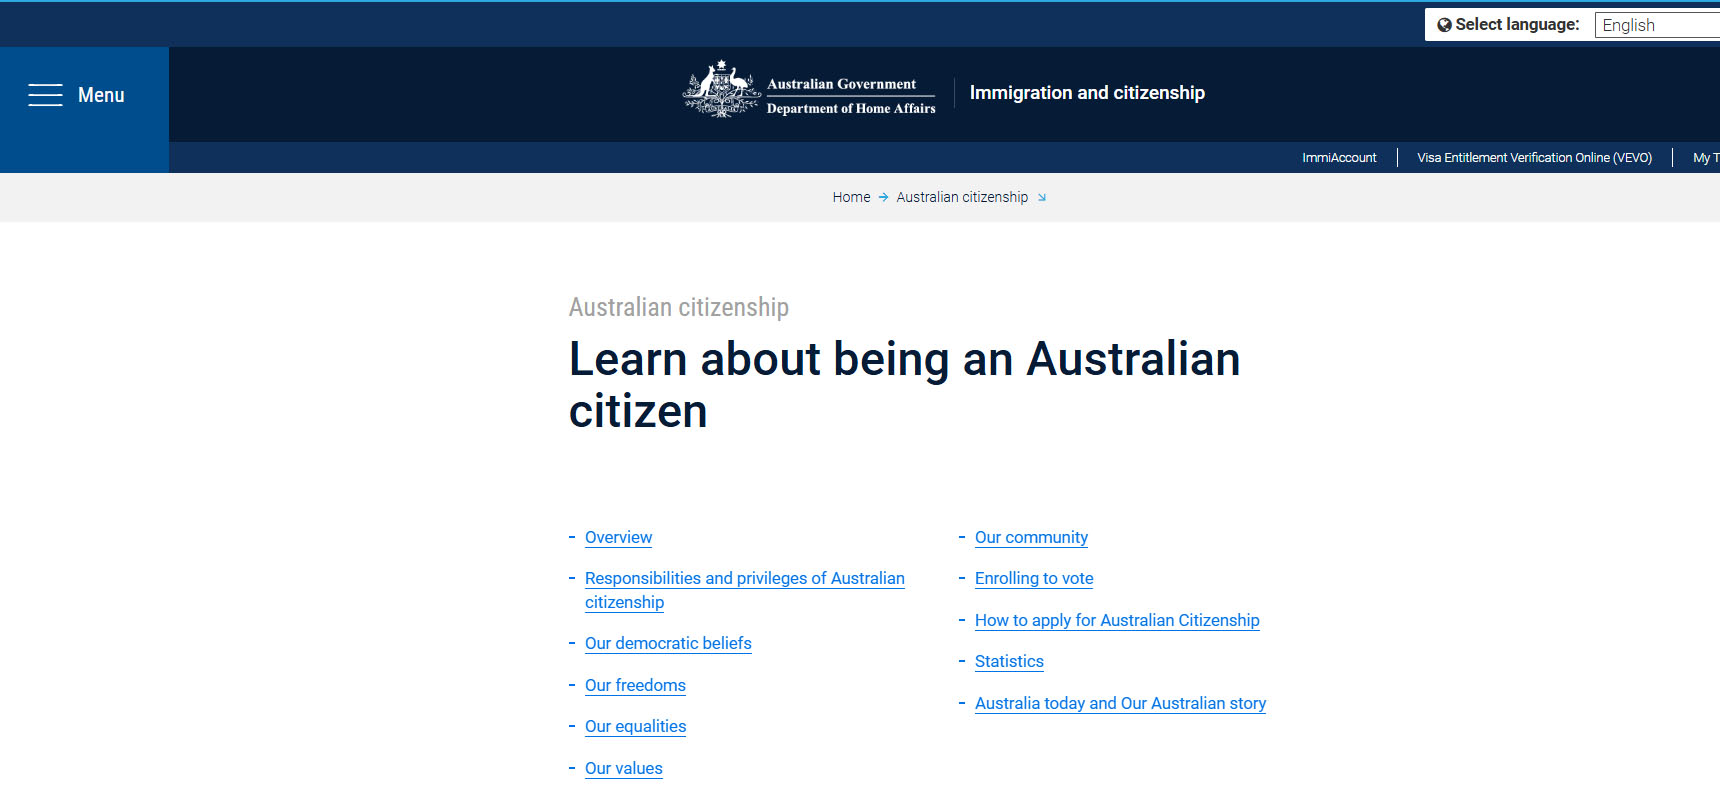Click the grey 'Australian citizenship' subtitle above the heading

tap(679, 307)
